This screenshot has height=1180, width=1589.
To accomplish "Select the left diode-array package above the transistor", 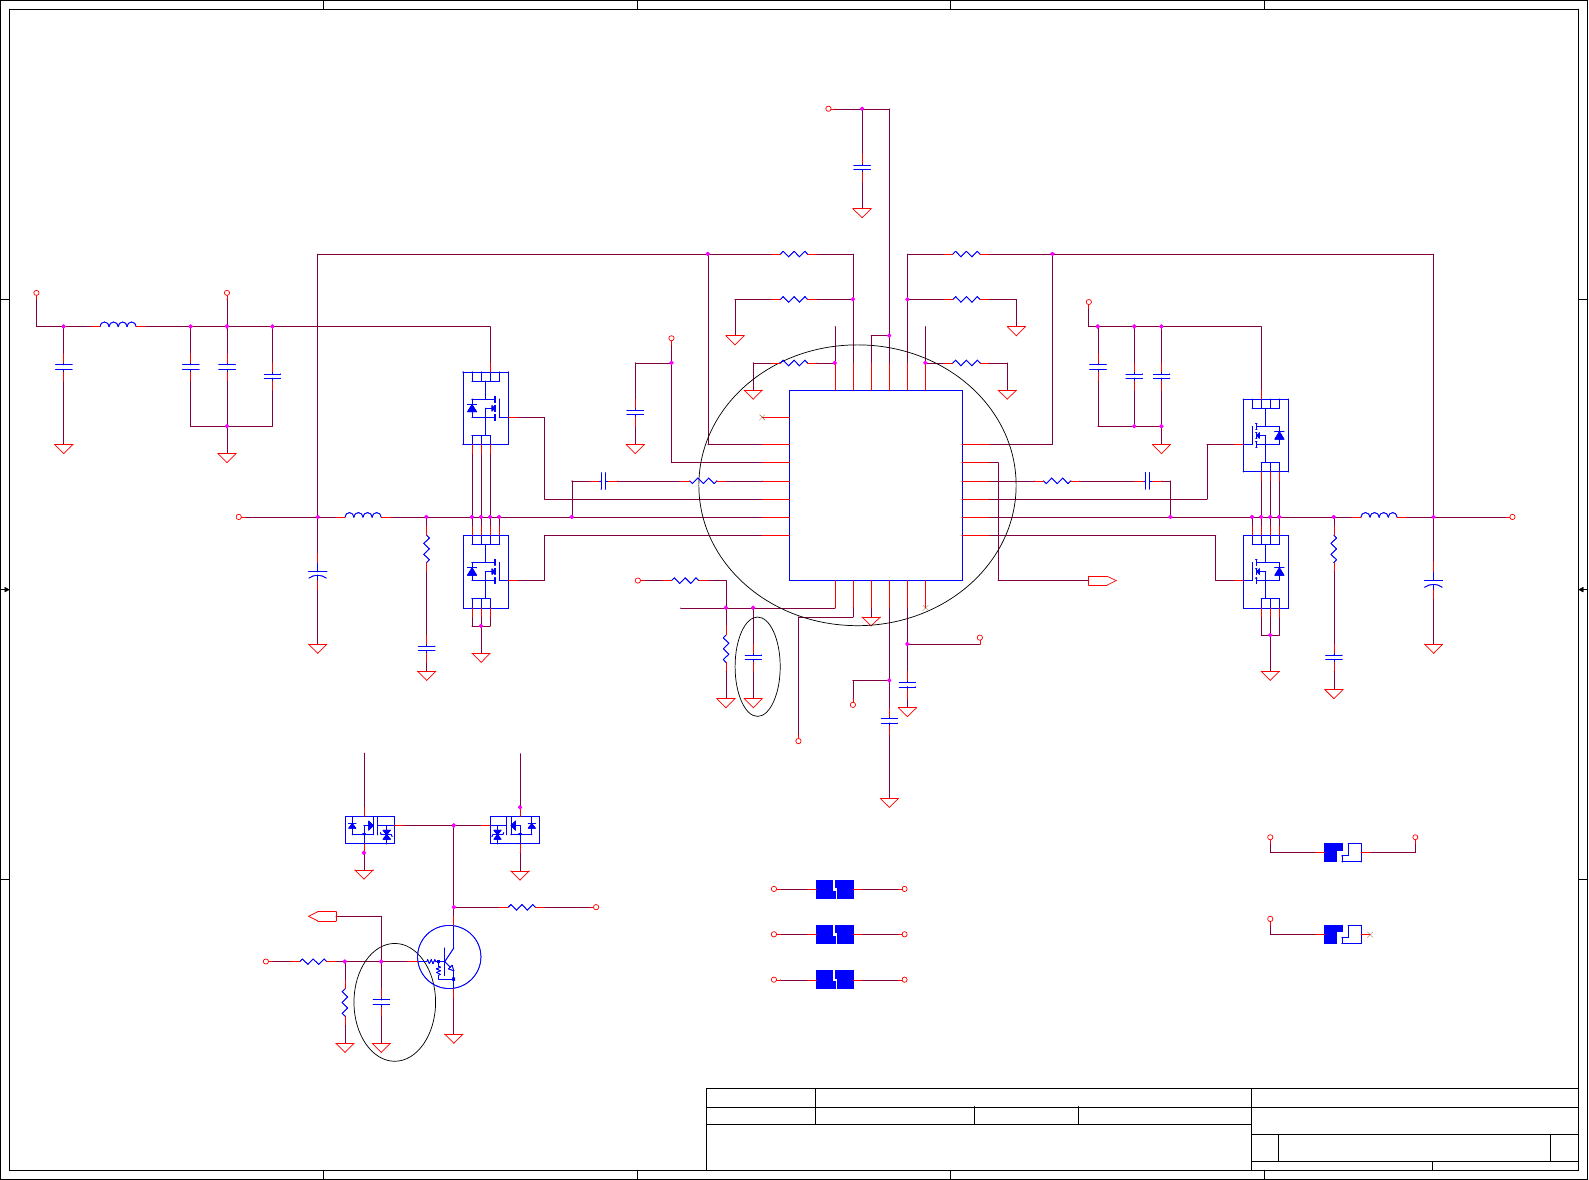I will (x=370, y=830).
